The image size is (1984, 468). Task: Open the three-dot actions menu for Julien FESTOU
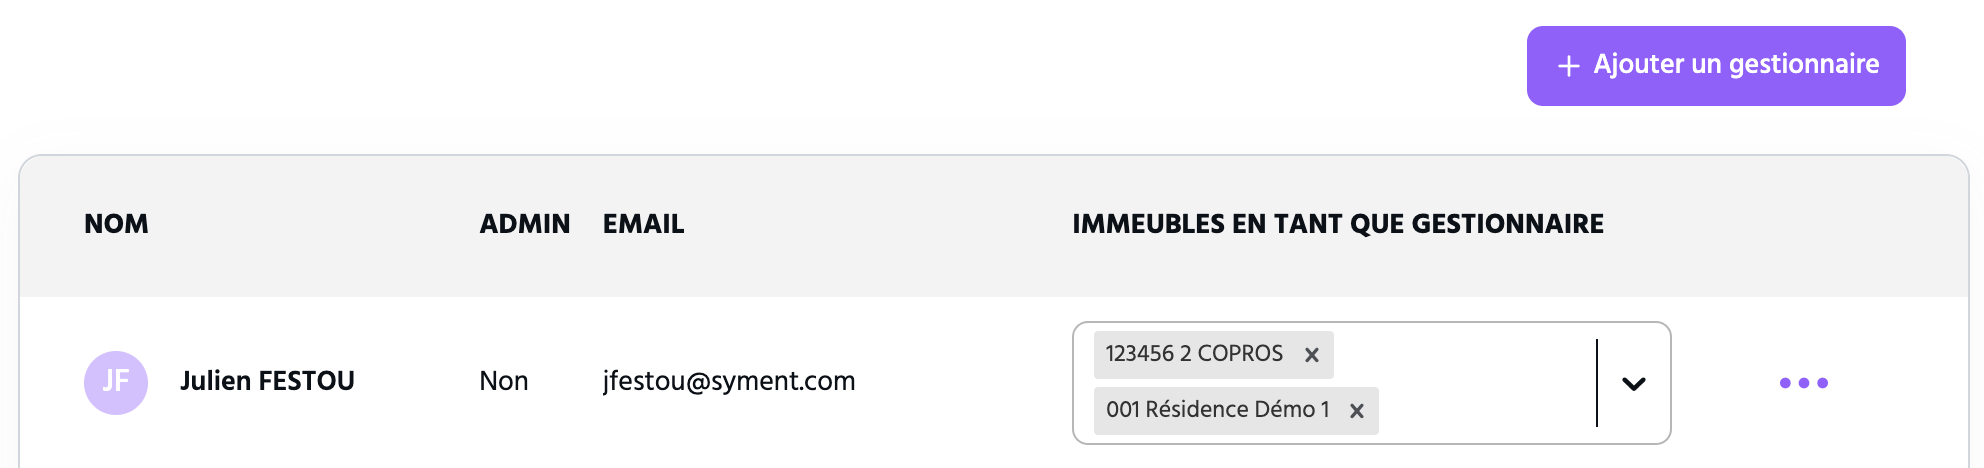pyautogui.click(x=1804, y=383)
